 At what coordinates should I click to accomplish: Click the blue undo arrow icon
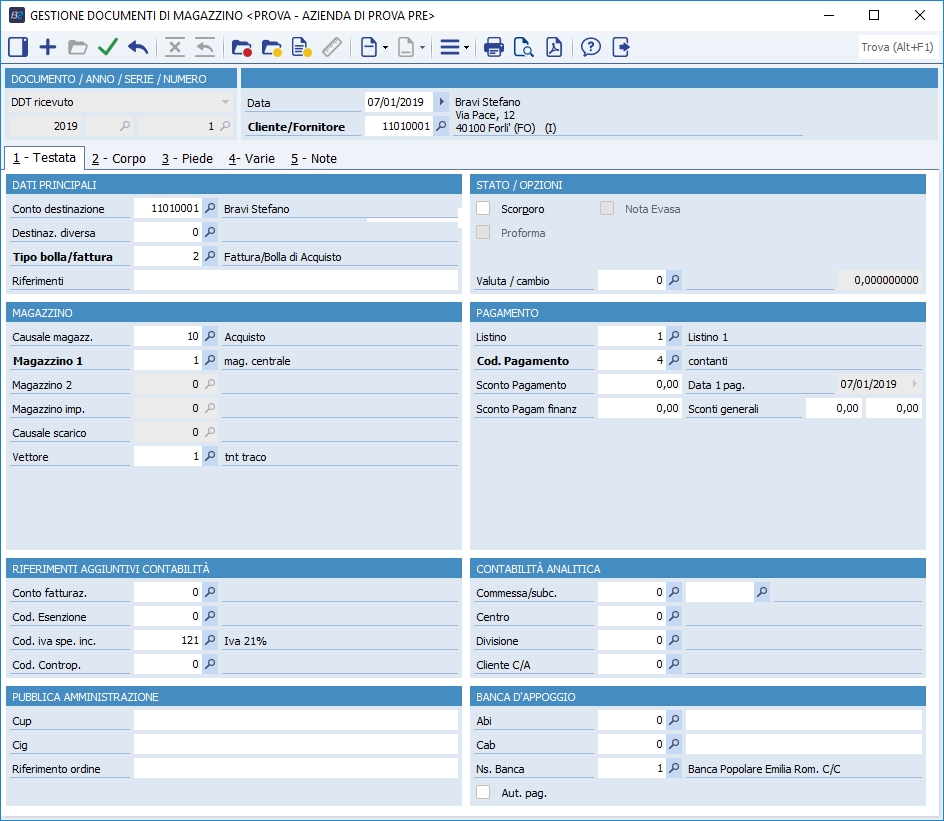(138, 47)
